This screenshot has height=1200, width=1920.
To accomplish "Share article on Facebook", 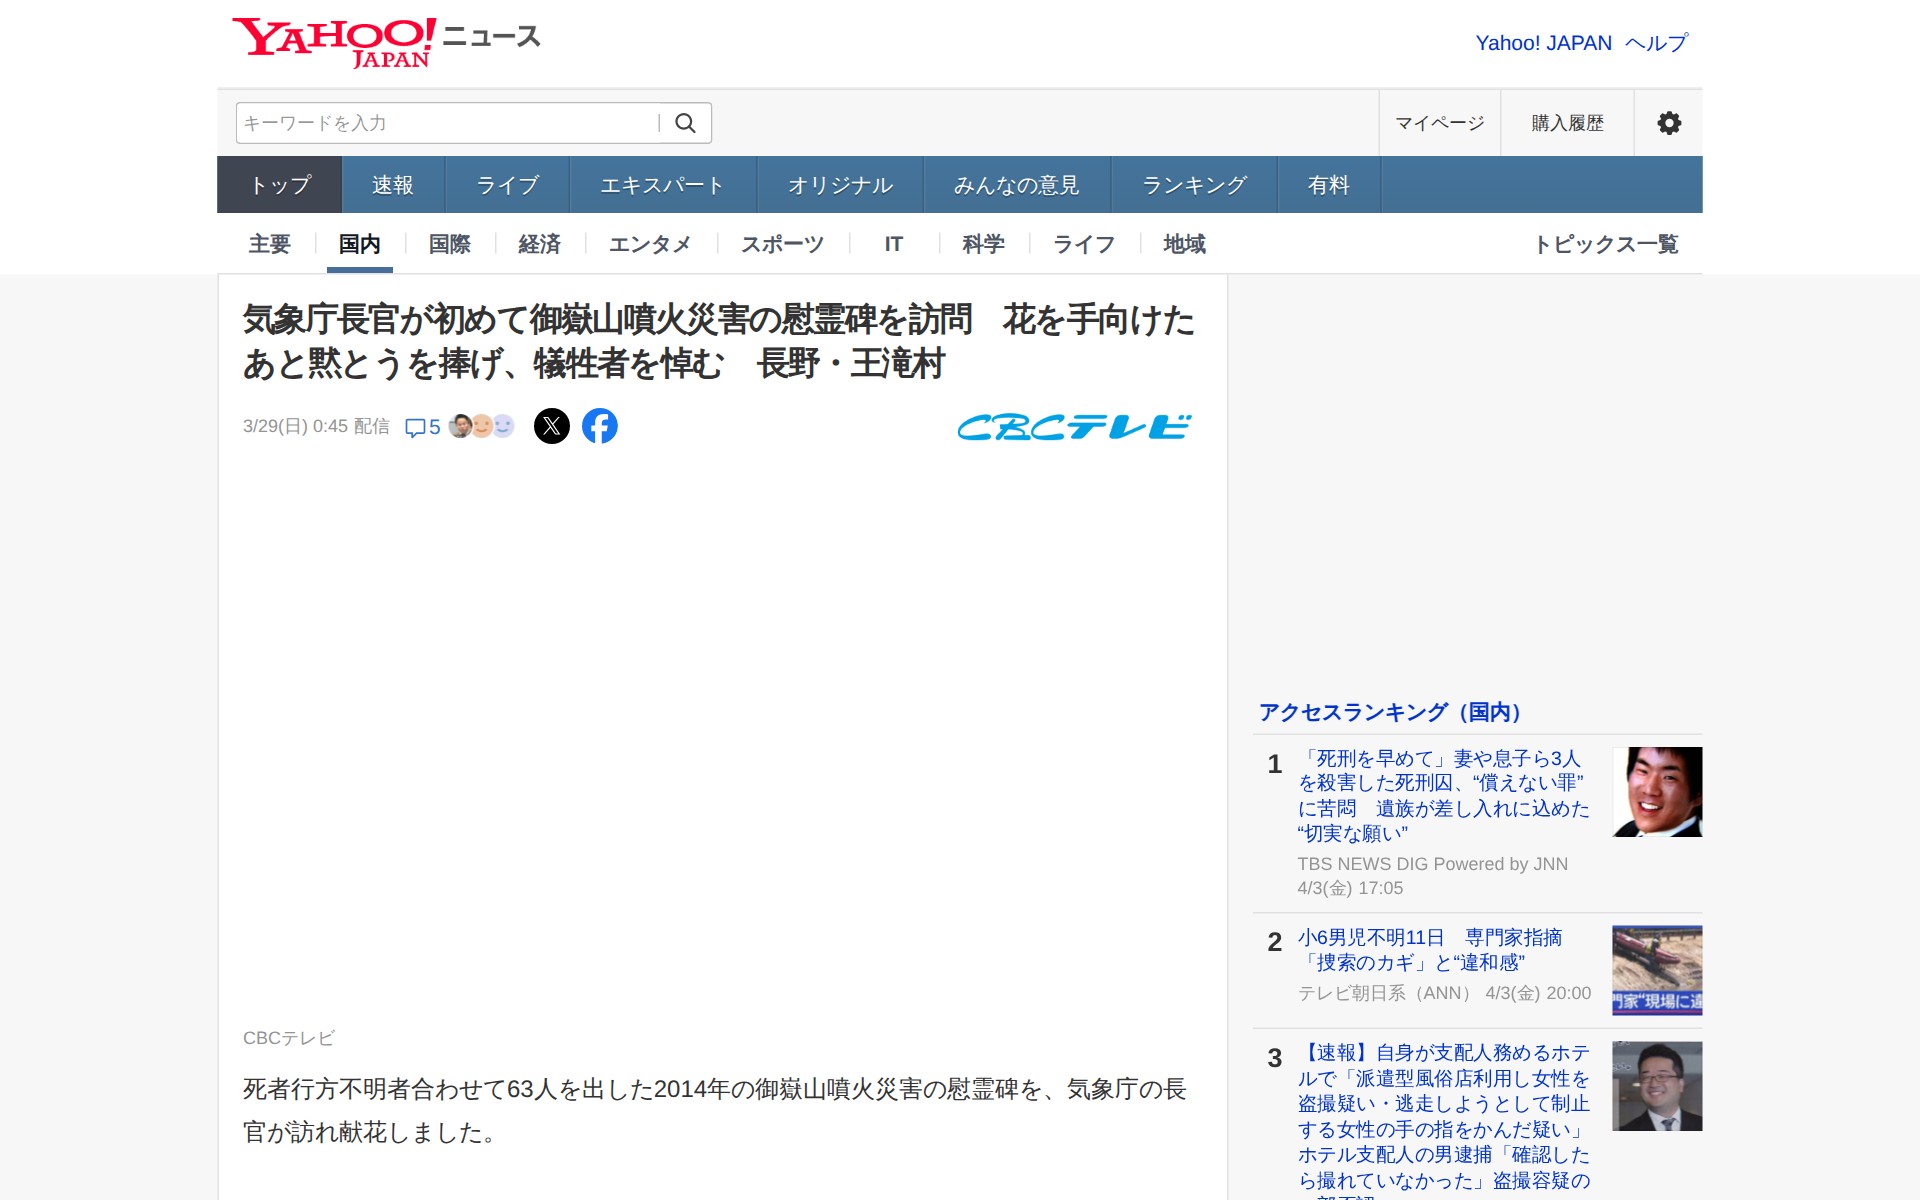I will click(599, 426).
